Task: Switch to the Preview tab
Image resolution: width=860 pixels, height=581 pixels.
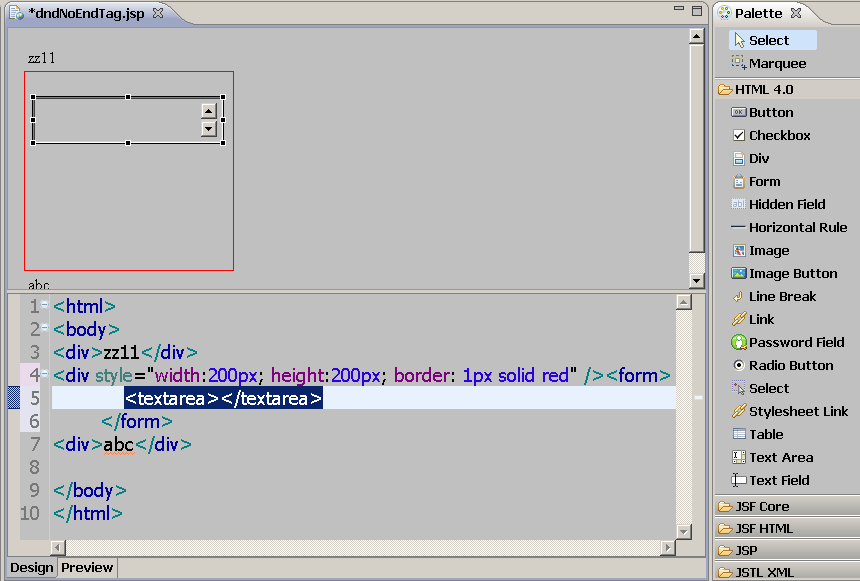Action: tap(87, 568)
